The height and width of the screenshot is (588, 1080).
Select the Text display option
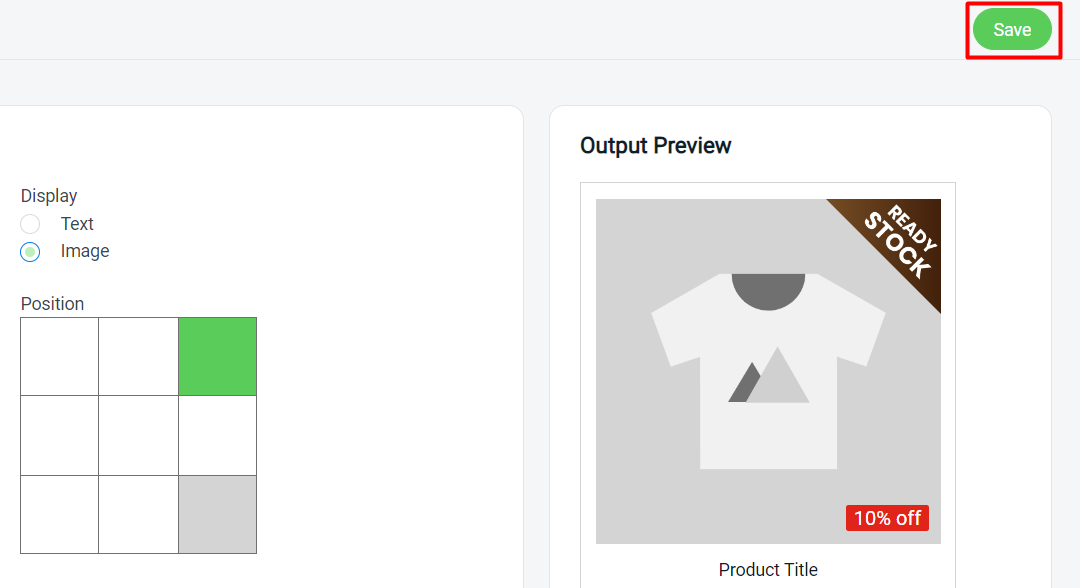click(x=30, y=224)
